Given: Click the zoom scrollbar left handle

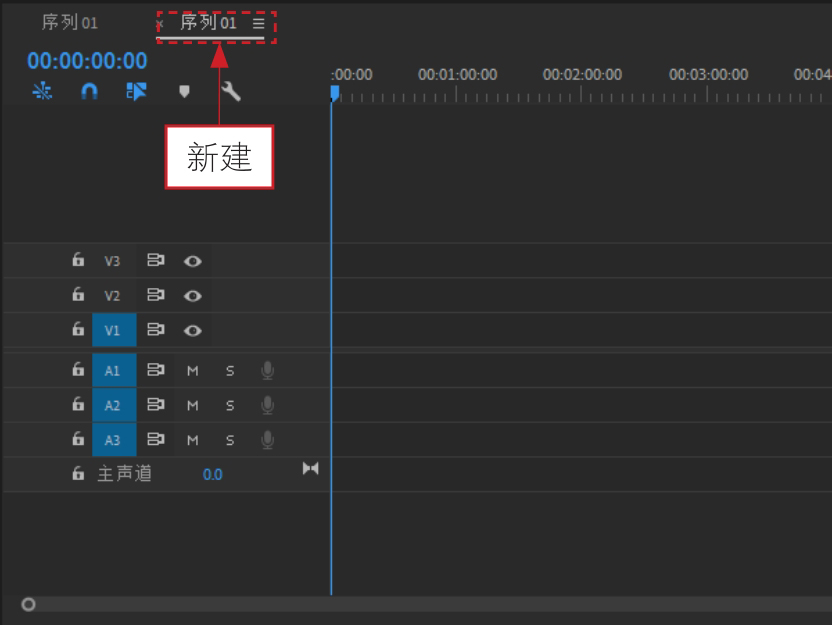Looking at the screenshot, I should click(x=28, y=604).
